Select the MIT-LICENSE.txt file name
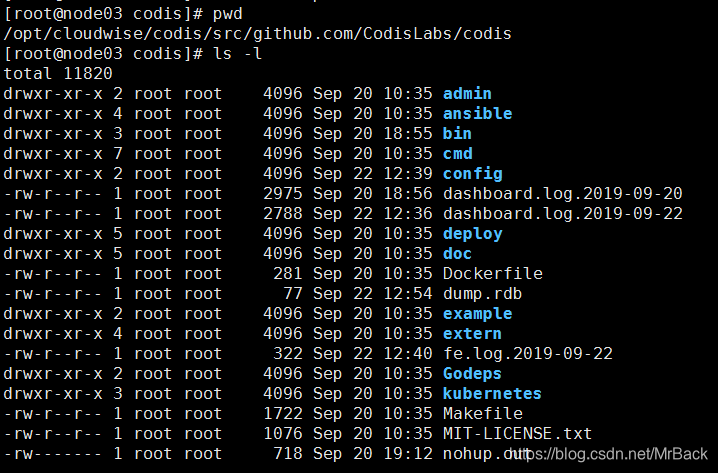718x473 pixels. [517, 434]
